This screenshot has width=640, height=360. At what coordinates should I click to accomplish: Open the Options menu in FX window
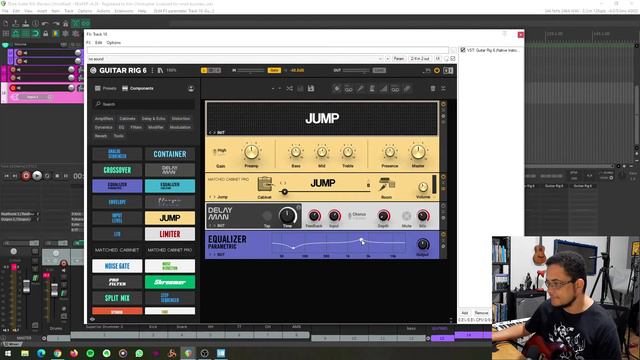click(114, 42)
